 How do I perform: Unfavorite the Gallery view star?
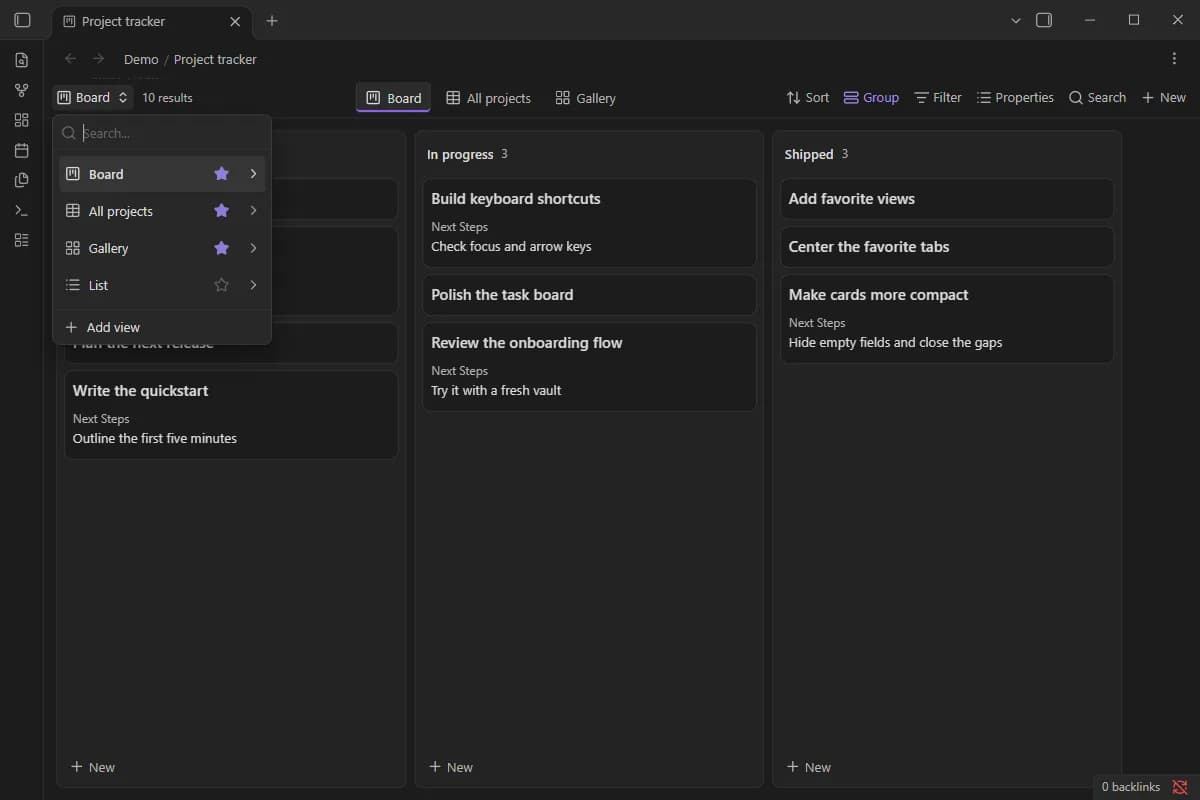[222, 248]
